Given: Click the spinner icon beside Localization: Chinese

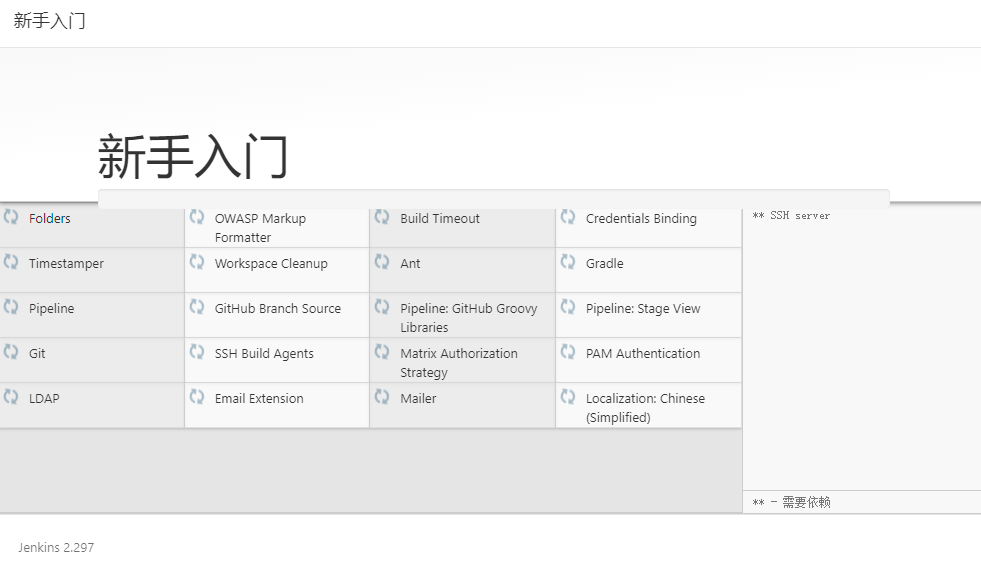Looking at the screenshot, I should tap(567, 397).
